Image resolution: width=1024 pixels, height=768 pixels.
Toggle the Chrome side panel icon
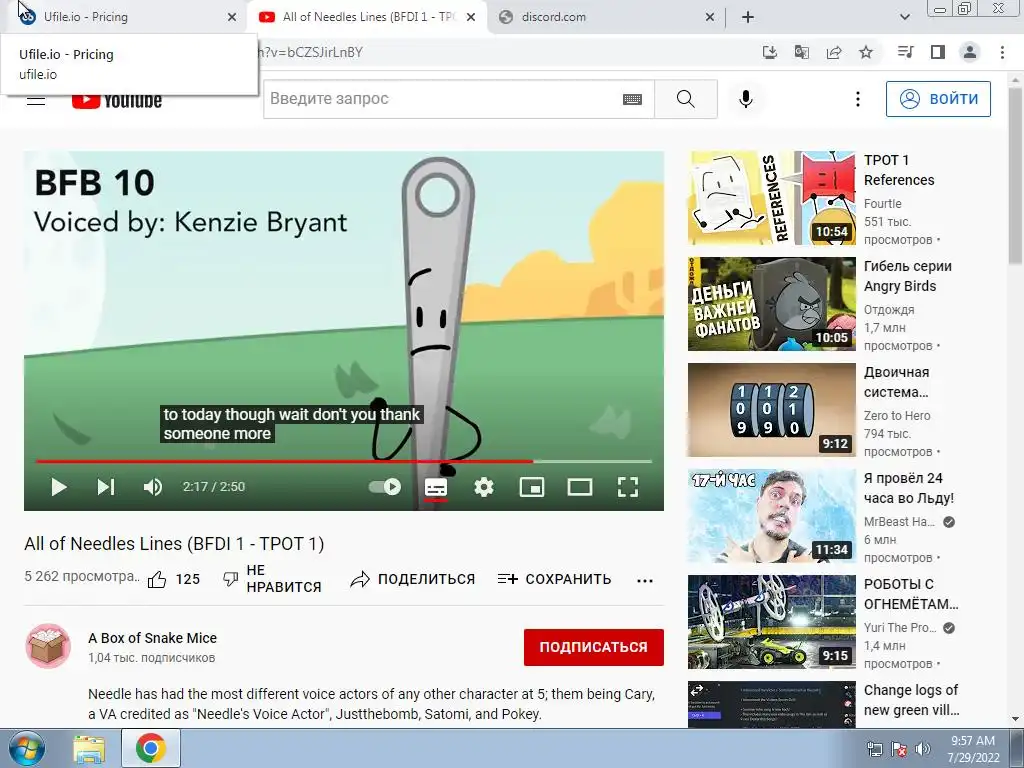tap(938, 52)
